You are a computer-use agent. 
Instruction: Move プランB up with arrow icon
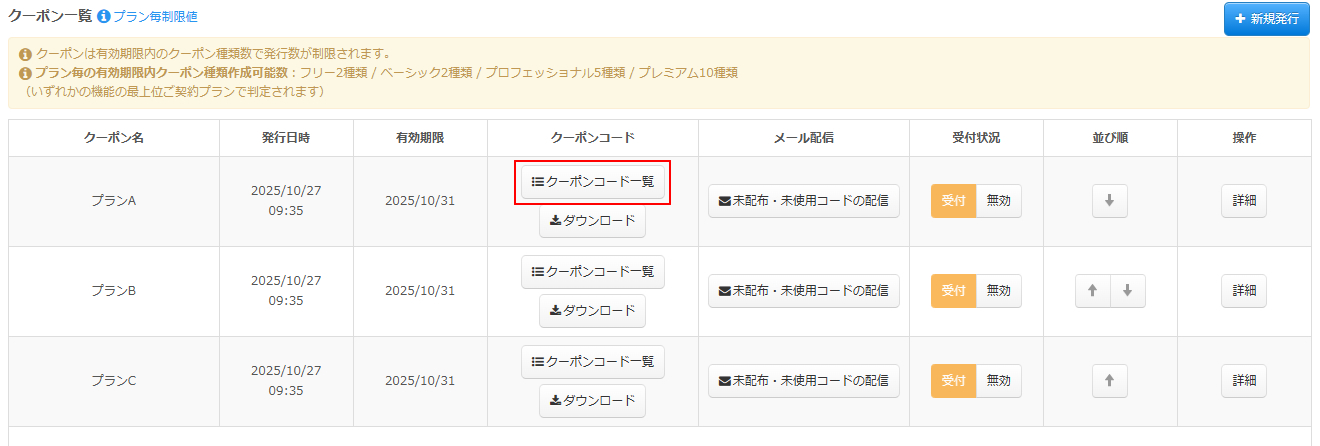click(1092, 291)
